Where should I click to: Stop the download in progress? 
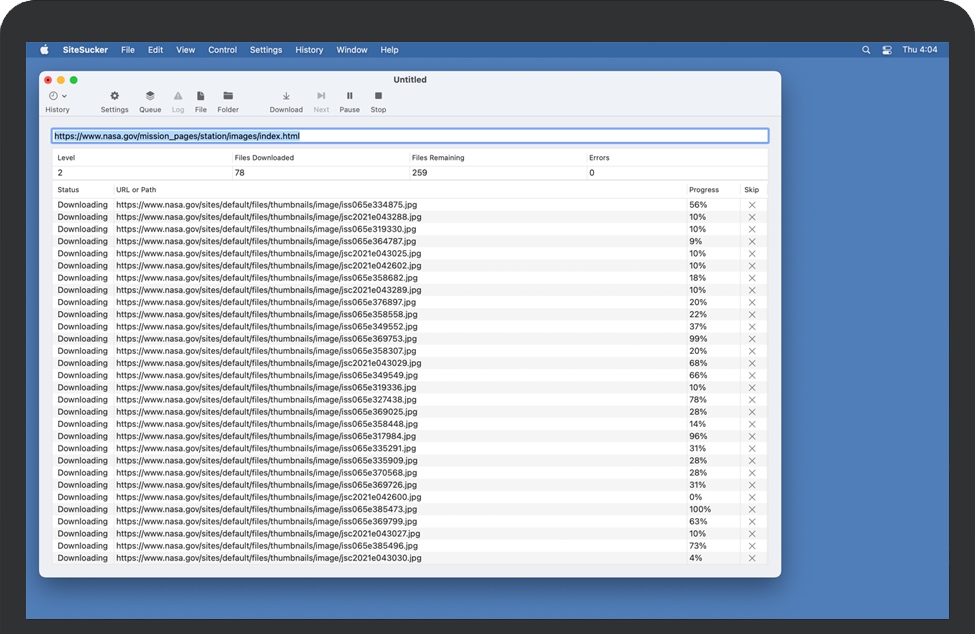tap(378, 96)
